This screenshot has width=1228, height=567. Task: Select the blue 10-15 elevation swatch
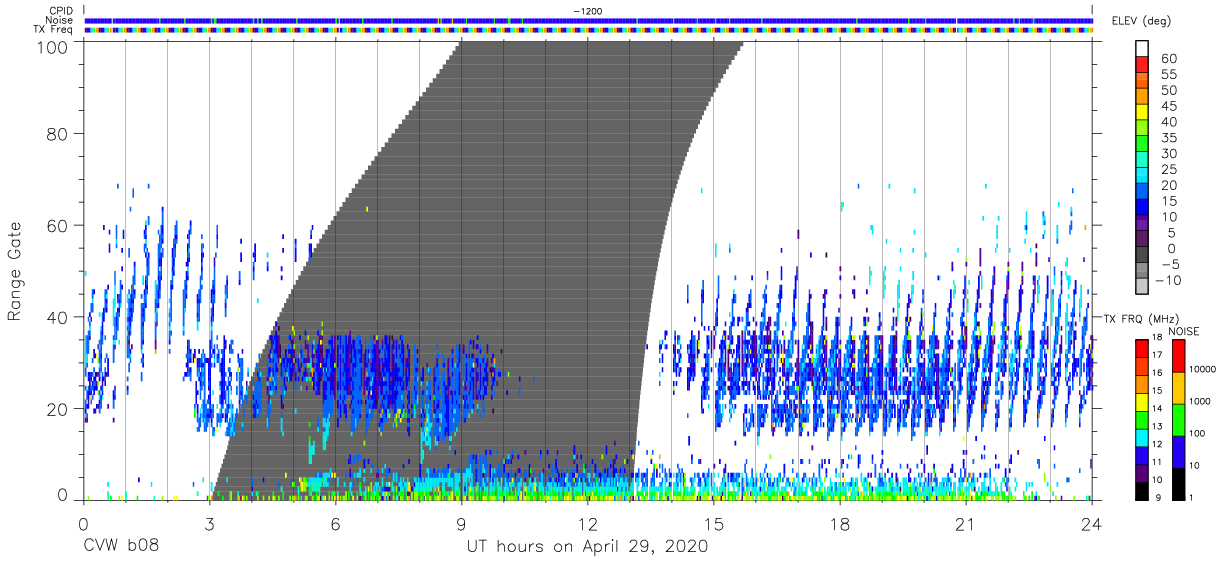(1143, 208)
